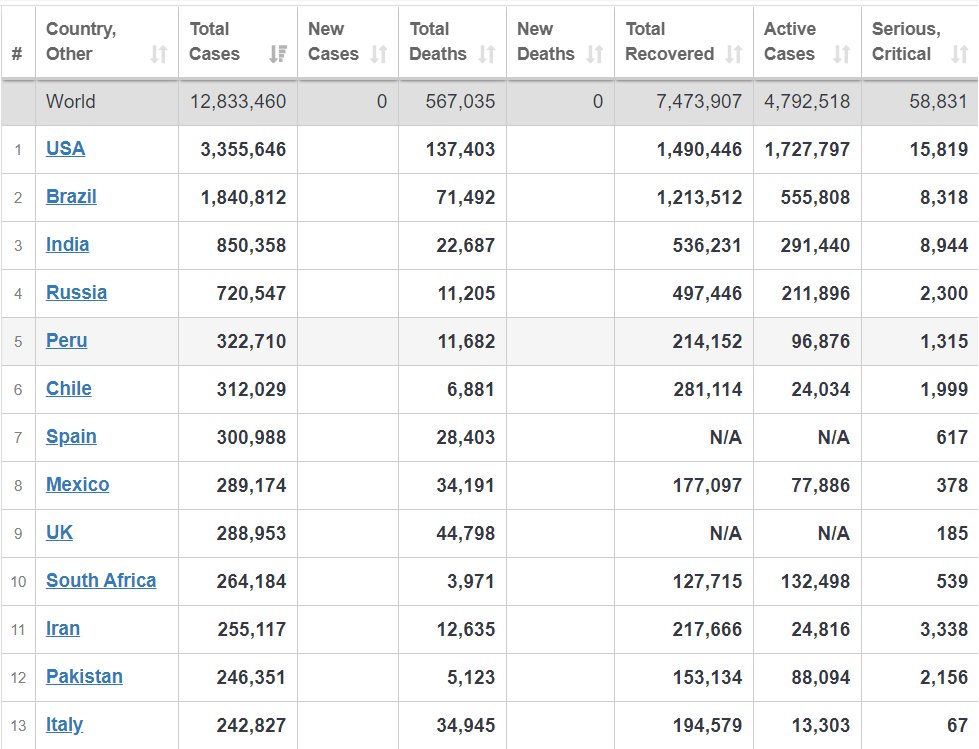Open the USA country link

(65, 149)
